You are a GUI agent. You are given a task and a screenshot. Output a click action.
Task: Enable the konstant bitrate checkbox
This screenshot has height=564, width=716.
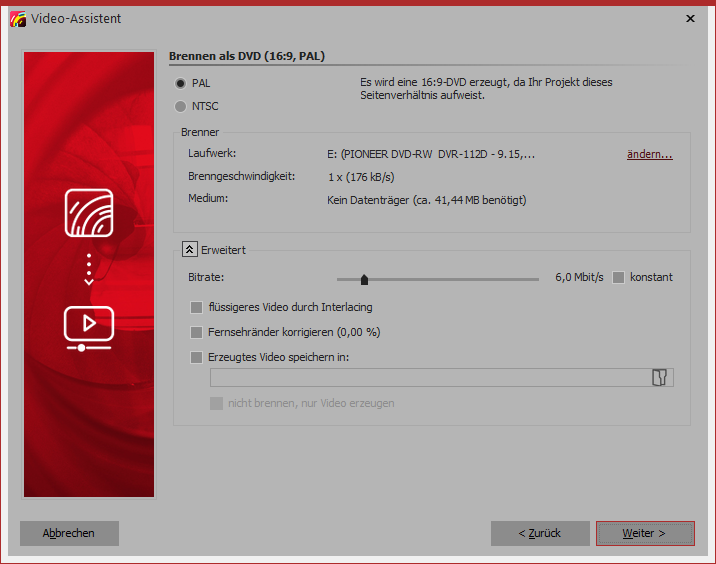coord(619,277)
